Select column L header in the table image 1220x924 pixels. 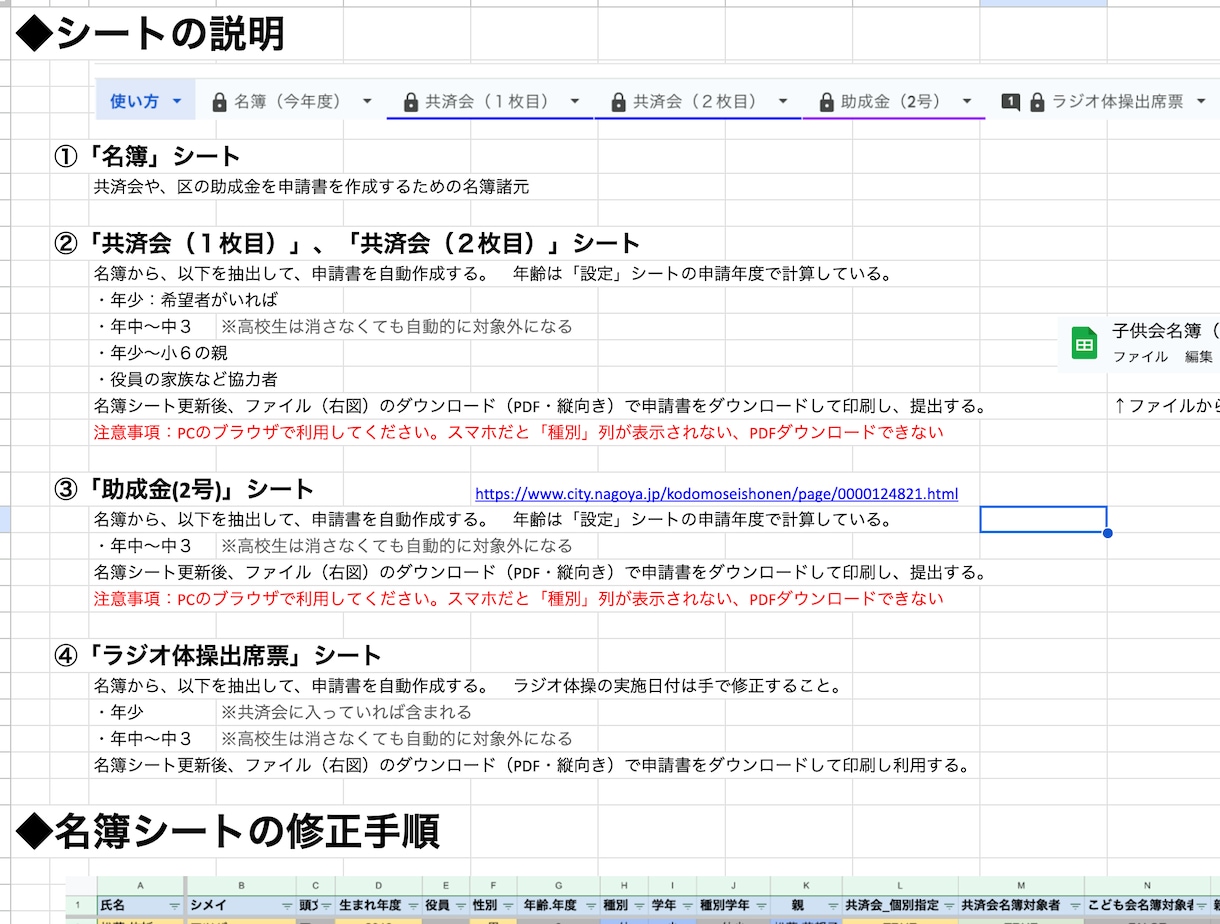pyautogui.click(x=900, y=887)
